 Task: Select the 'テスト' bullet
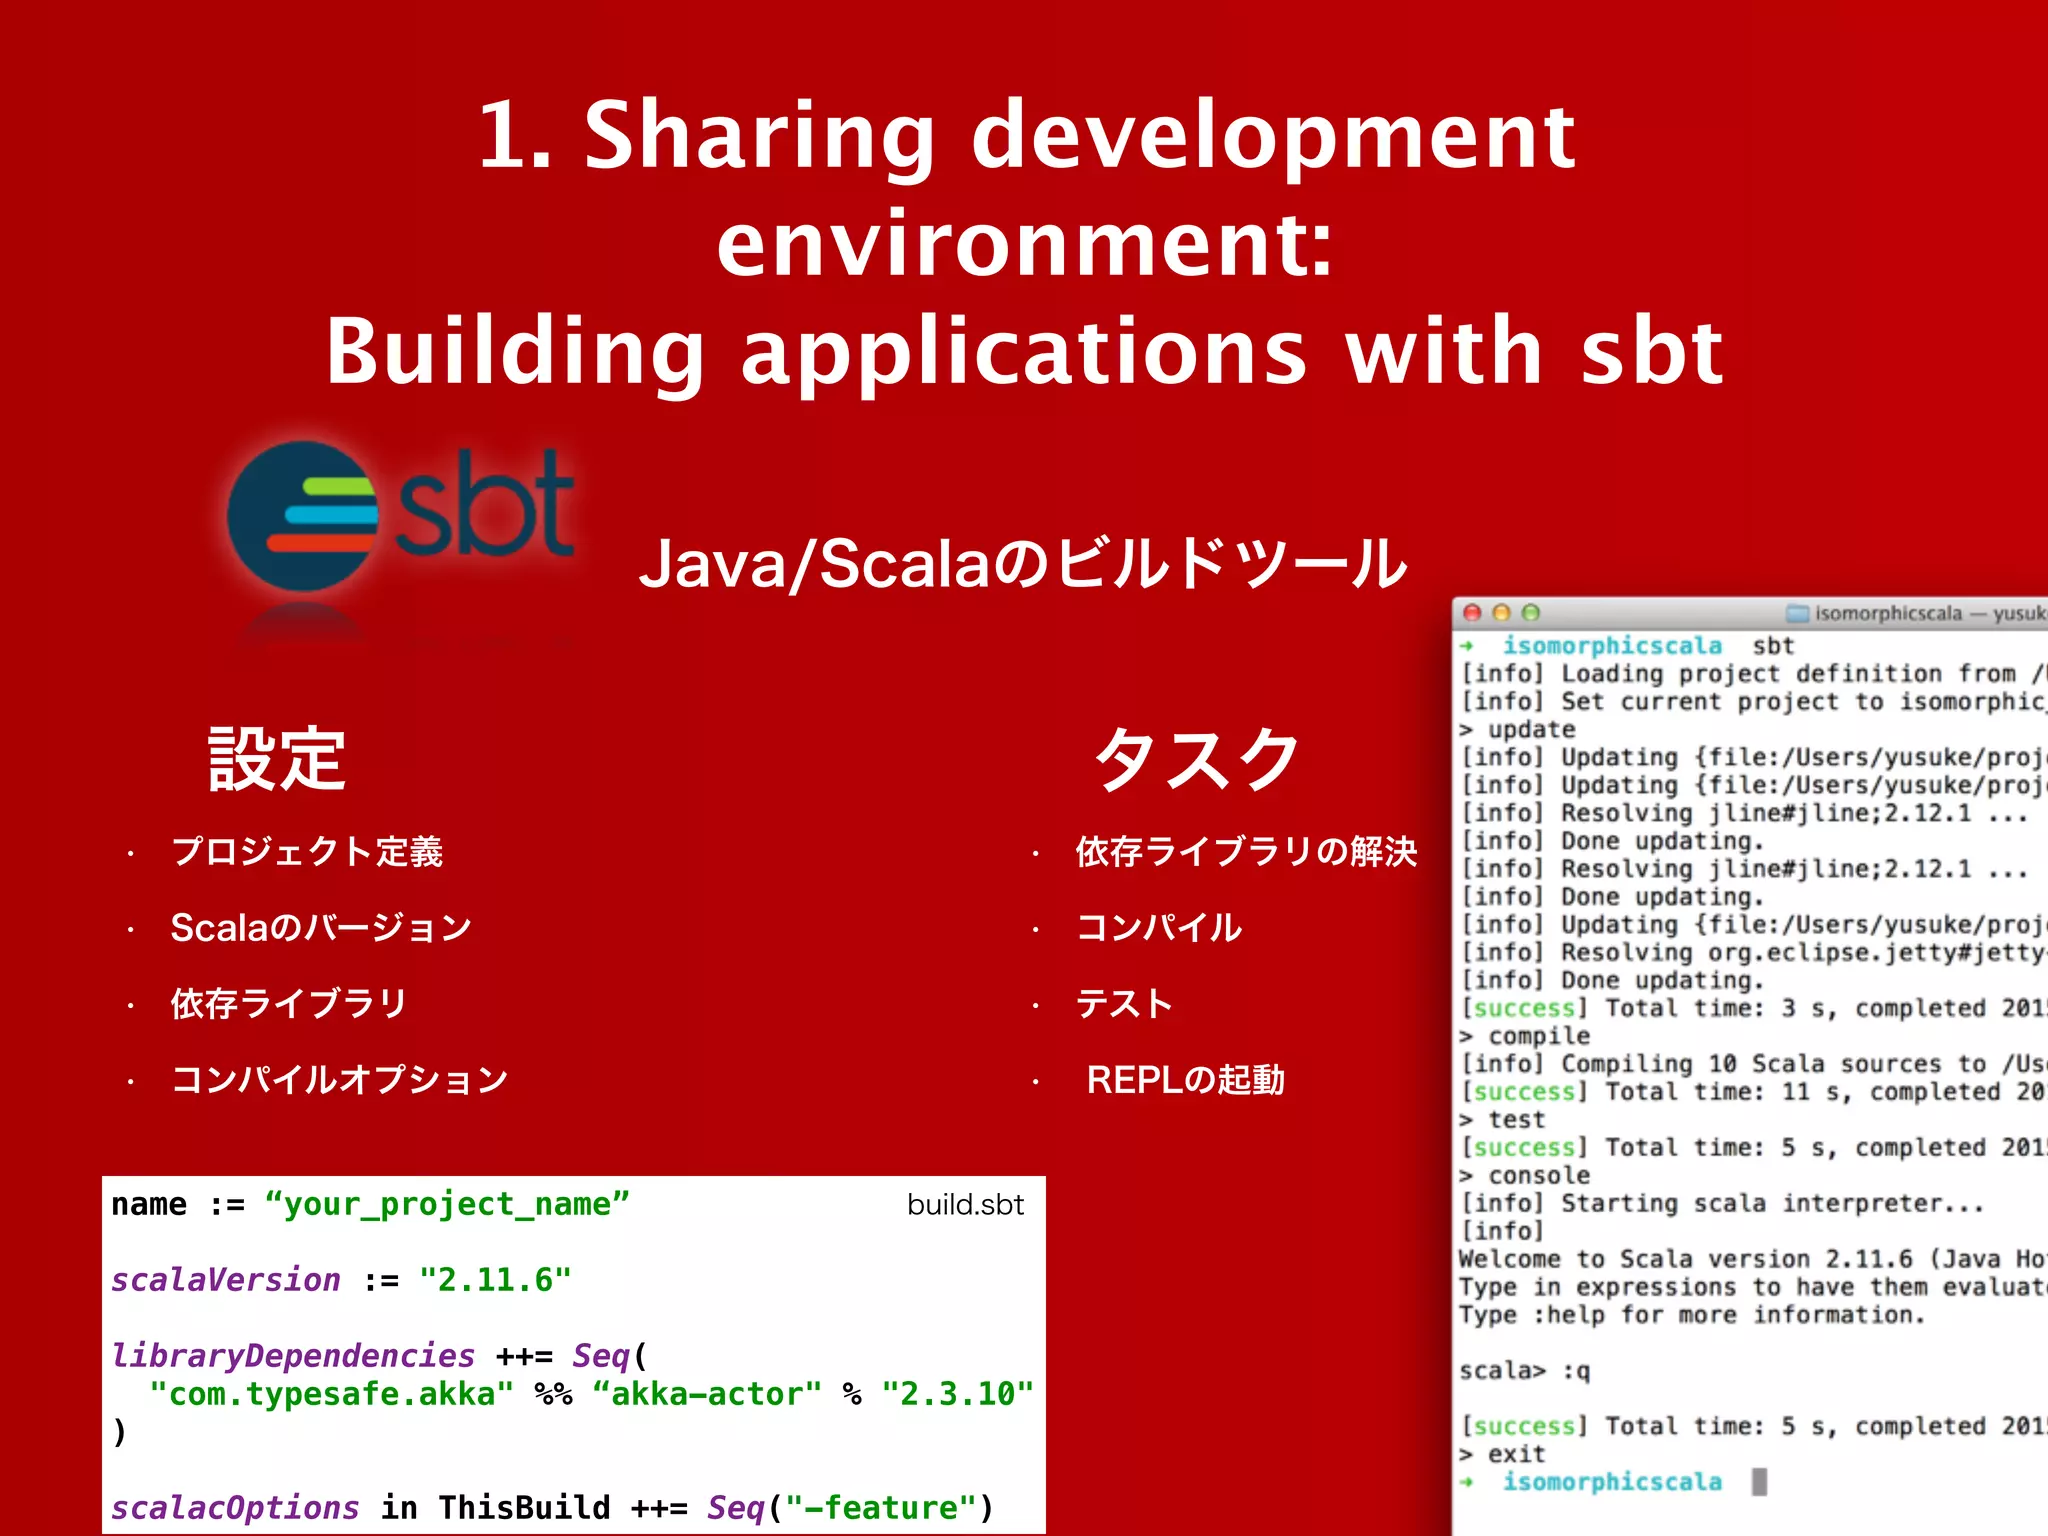click(x=1124, y=1003)
